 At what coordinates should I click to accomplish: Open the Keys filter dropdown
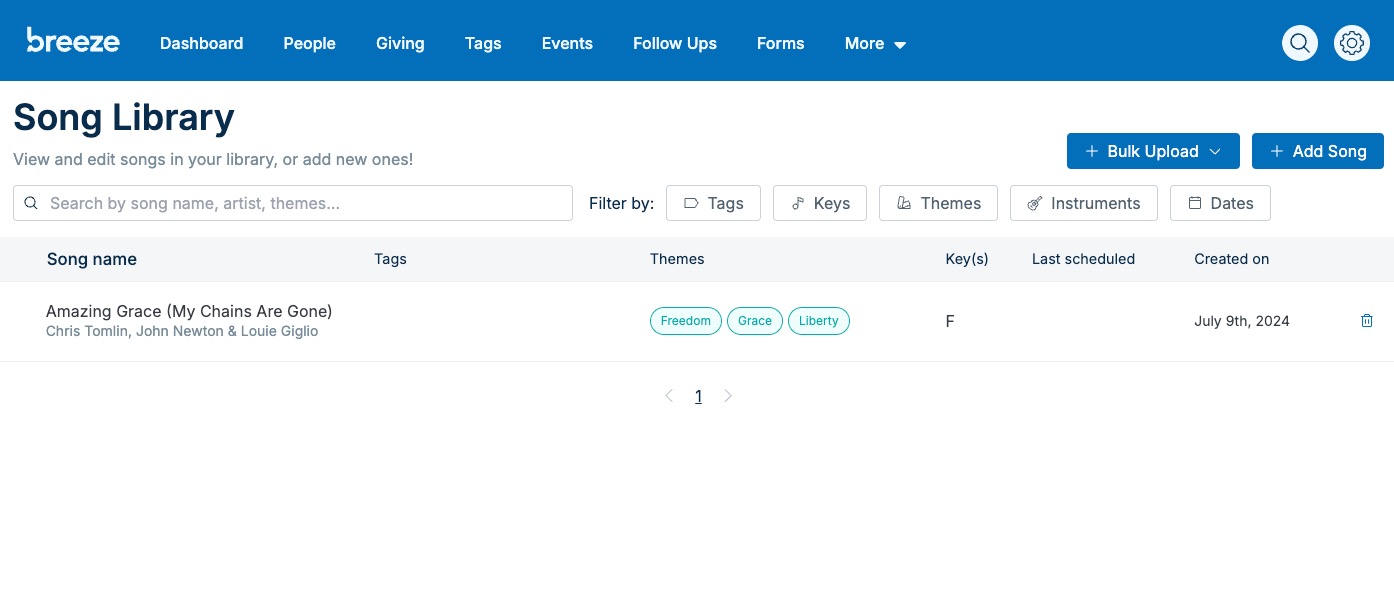click(x=820, y=203)
